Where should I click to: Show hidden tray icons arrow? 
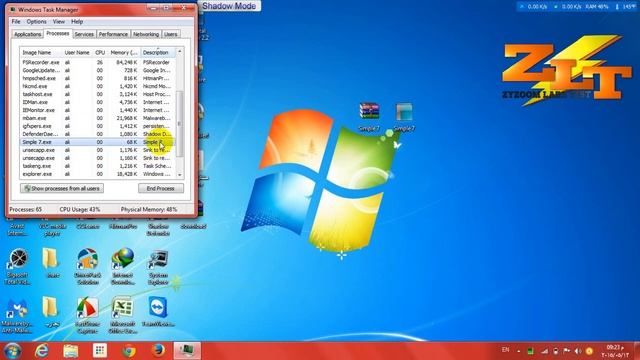click(519, 351)
